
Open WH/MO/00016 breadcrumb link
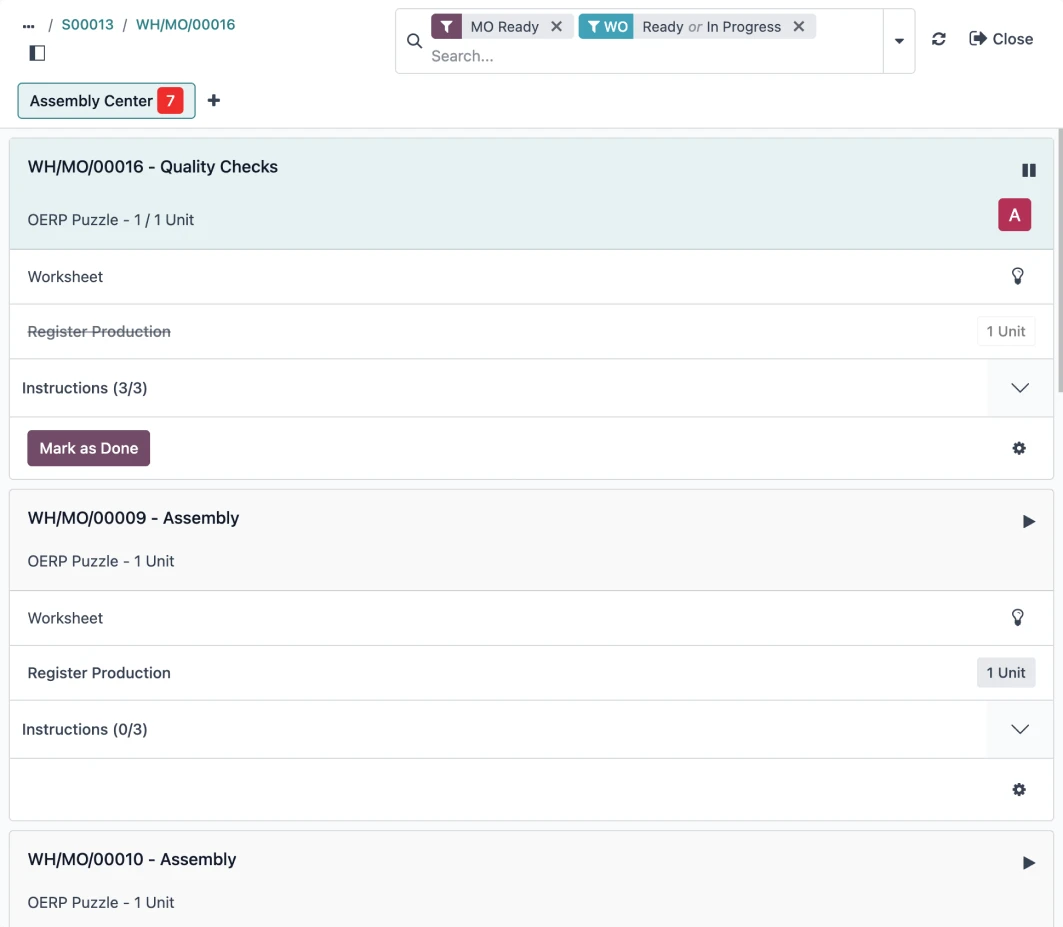pyautogui.click(x=185, y=24)
